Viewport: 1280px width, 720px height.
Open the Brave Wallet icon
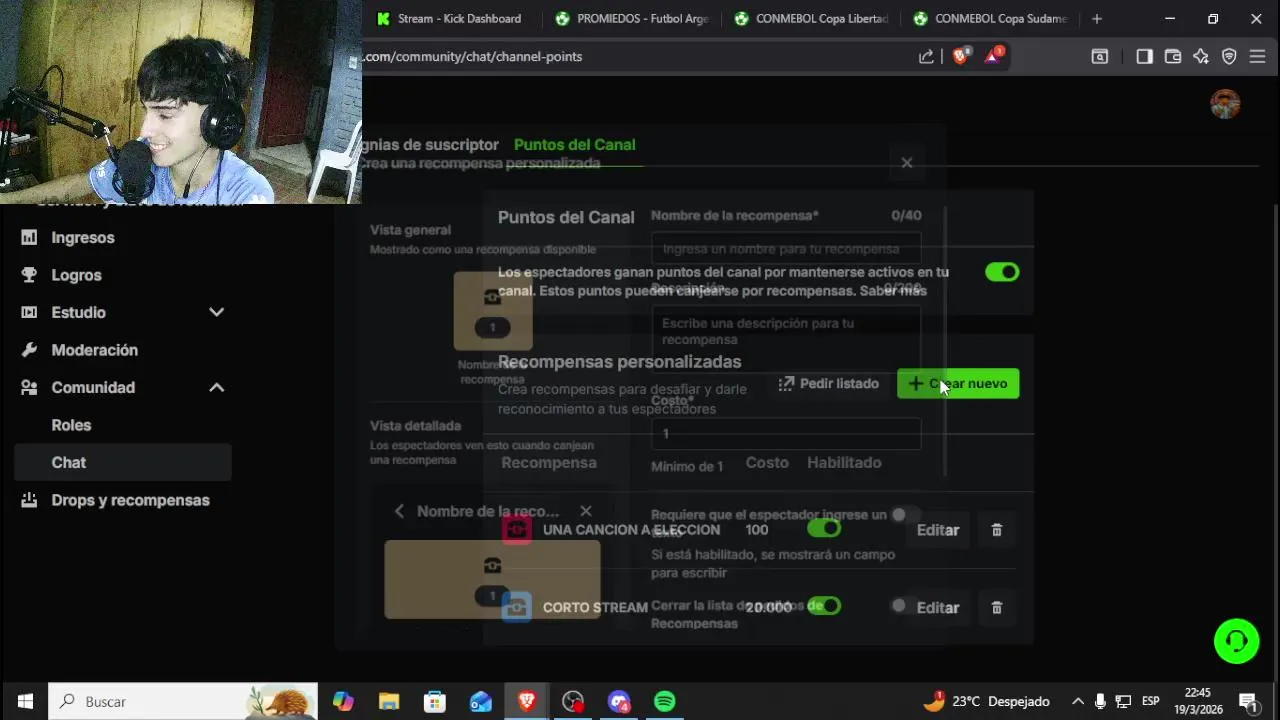[1173, 57]
